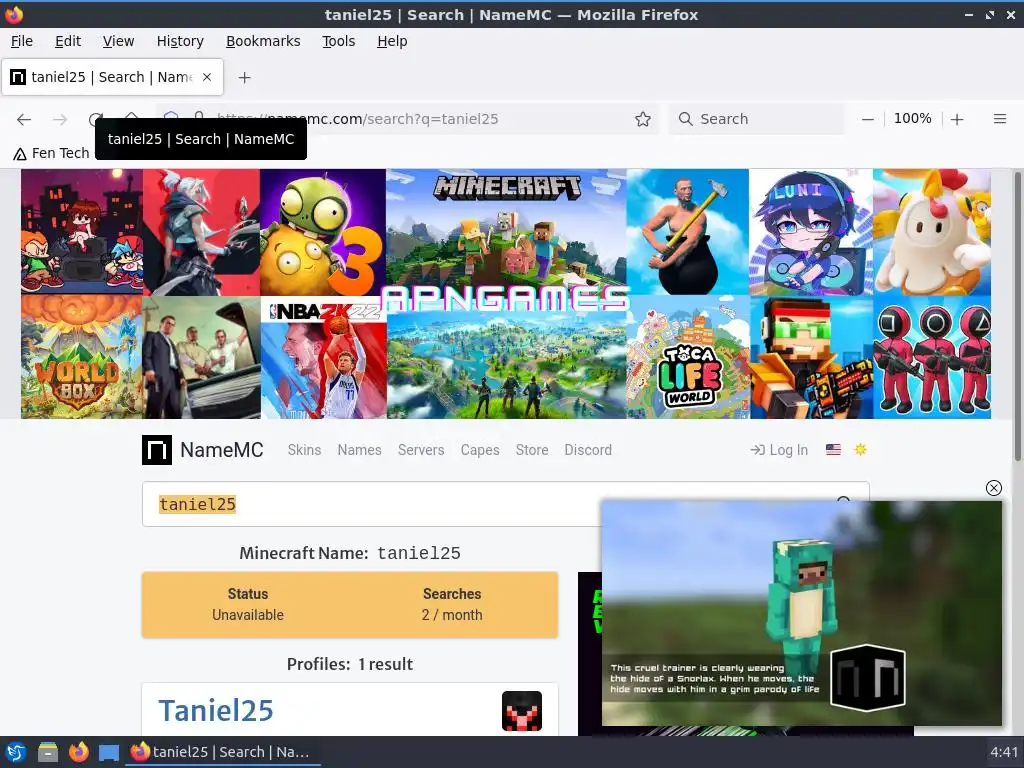Screen dimensions: 1024x768
Task: Click the taskbar clock showing 4:41
Action: [1004, 752]
